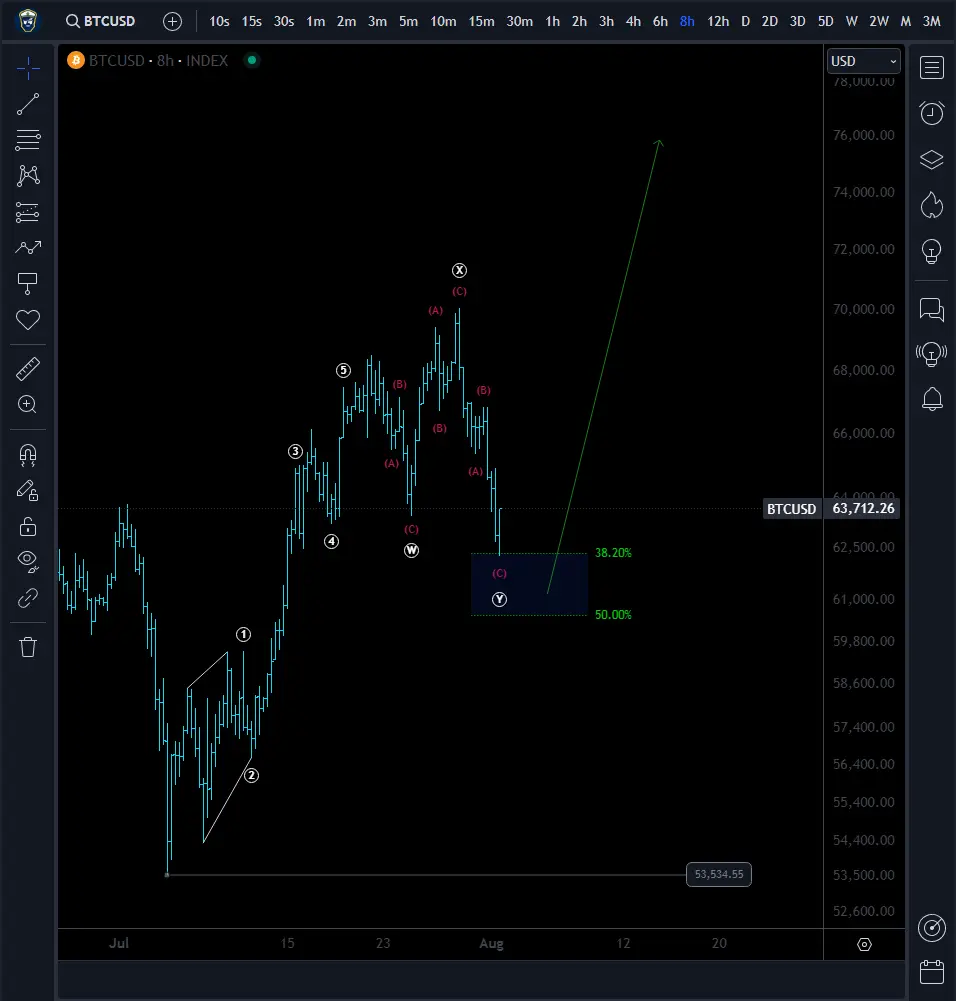The width and height of the screenshot is (956, 1001).
Task: Open the notifications bell panel
Action: coord(932,399)
